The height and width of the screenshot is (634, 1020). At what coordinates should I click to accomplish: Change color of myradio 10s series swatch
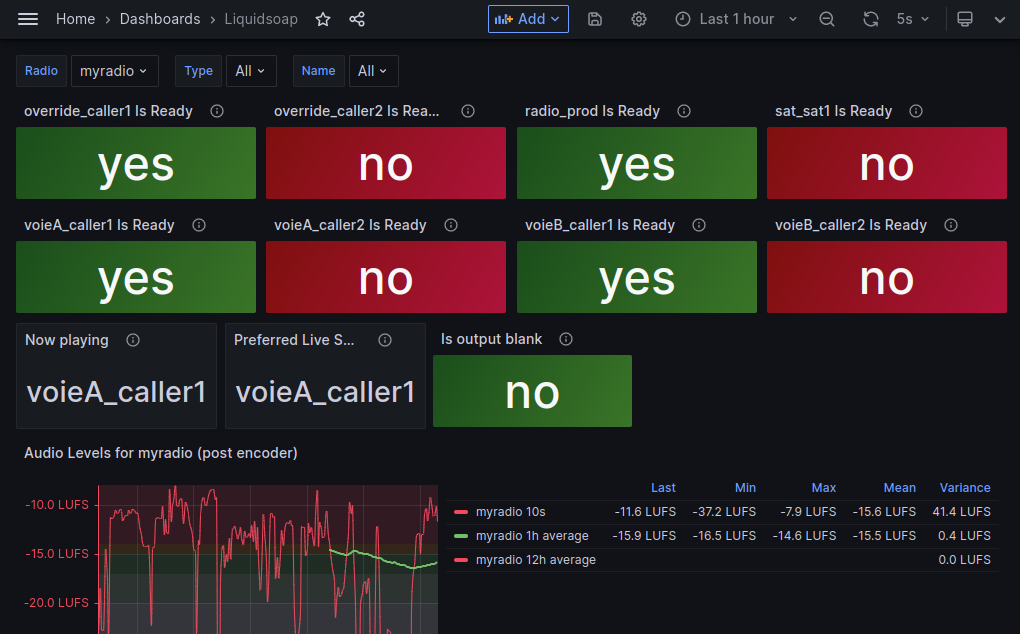click(x=461, y=512)
